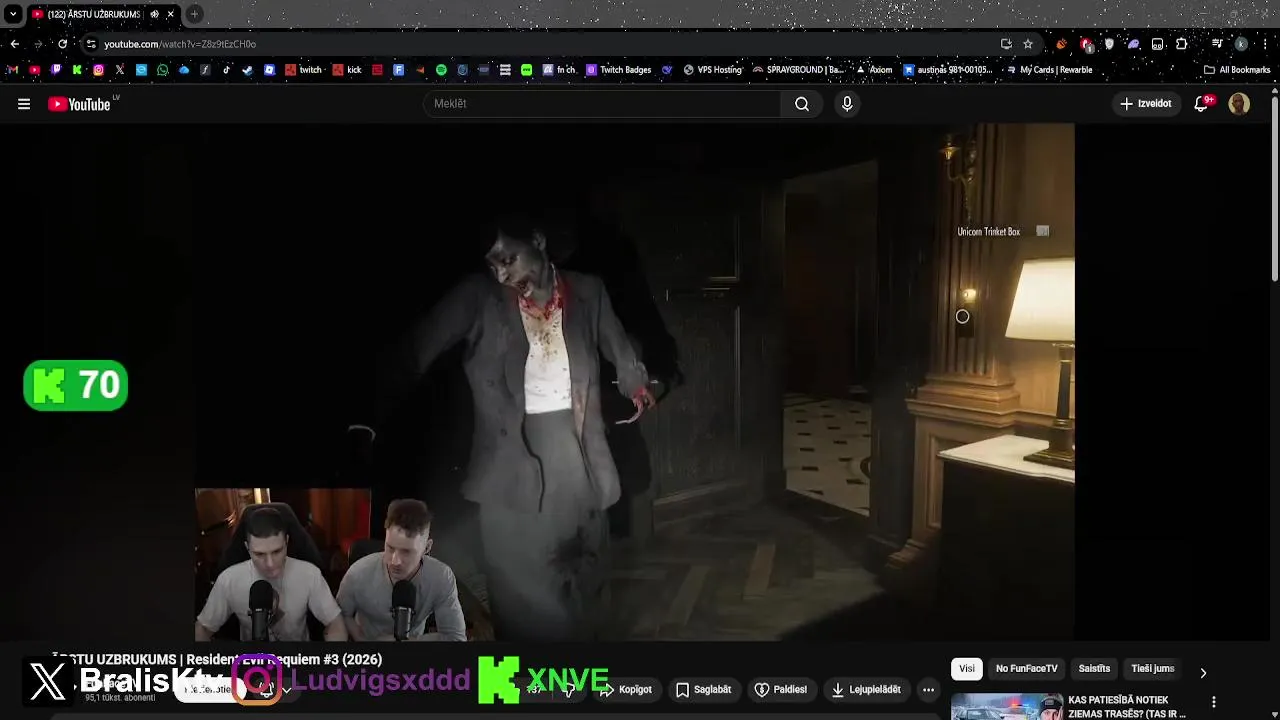1280x720 pixels.
Task: Open the YouTube hamburger guide menu
Action: (x=24, y=104)
